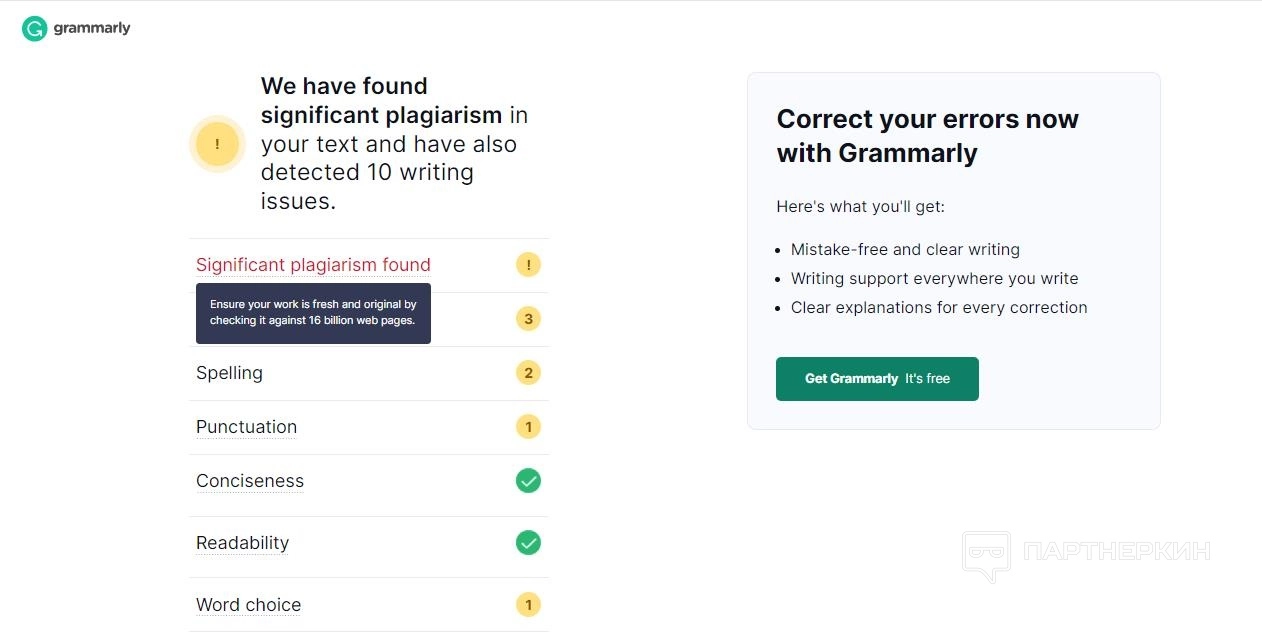Image resolution: width=1262 pixels, height=636 pixels.
Task: Click the green checkmark beside Readability
Action: click(528, 543)
